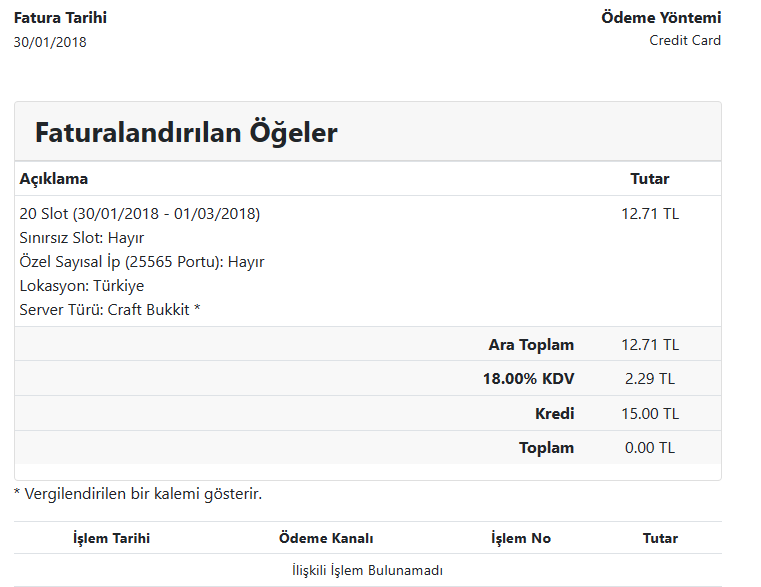Click the Toplam value 0.00 TL
The width and height of the screenshot is (761, 587).
tap(650, 448)
